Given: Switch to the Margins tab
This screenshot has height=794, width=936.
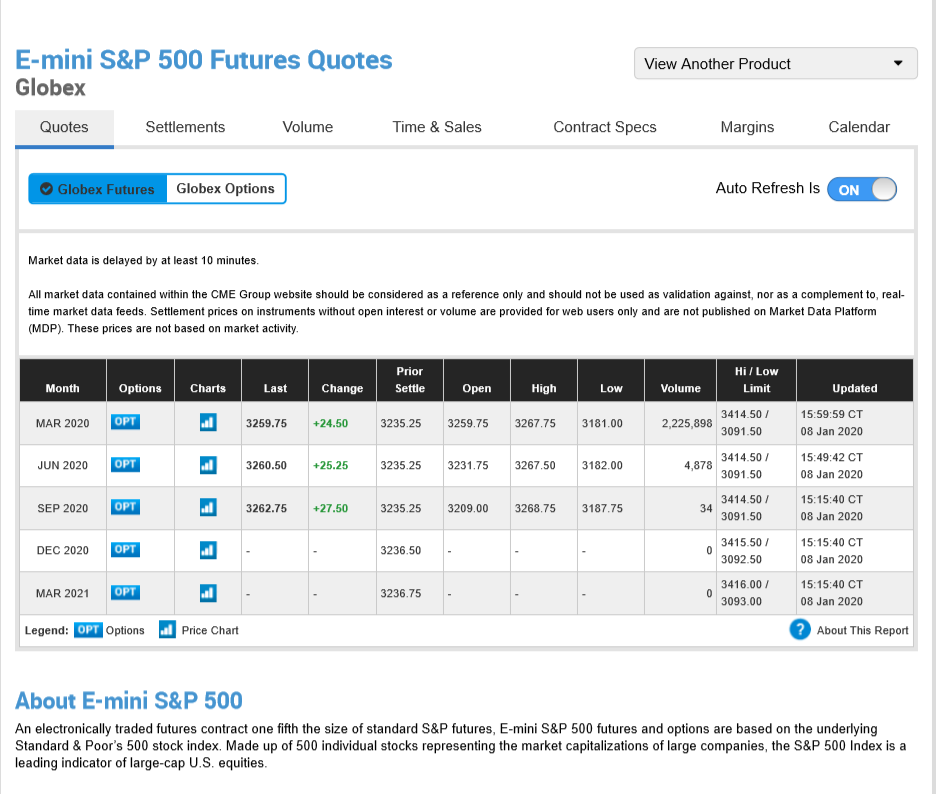Looking at the screenshot, I should [747, 127].
